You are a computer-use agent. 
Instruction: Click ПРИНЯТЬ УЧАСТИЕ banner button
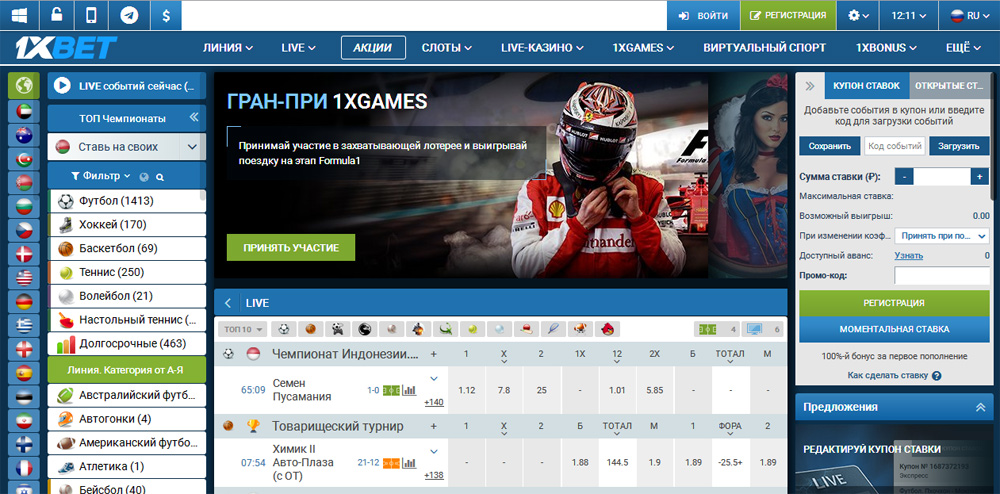click(x=291, y=247)
